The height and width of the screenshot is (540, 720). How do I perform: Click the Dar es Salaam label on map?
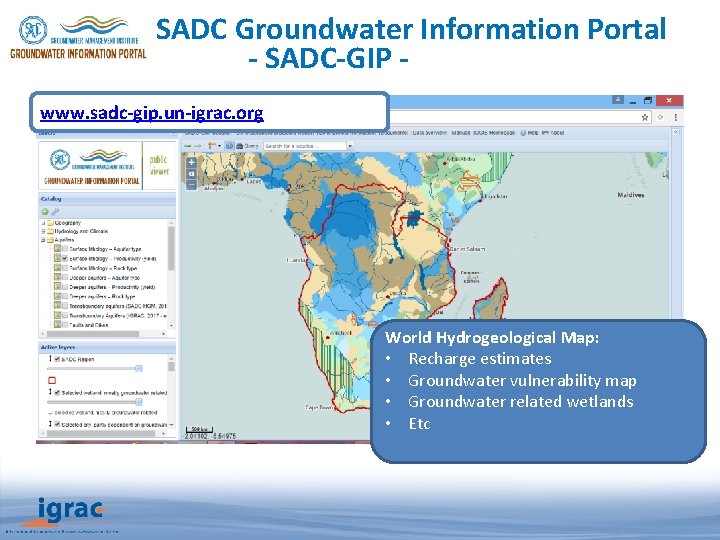click(467, 249)
